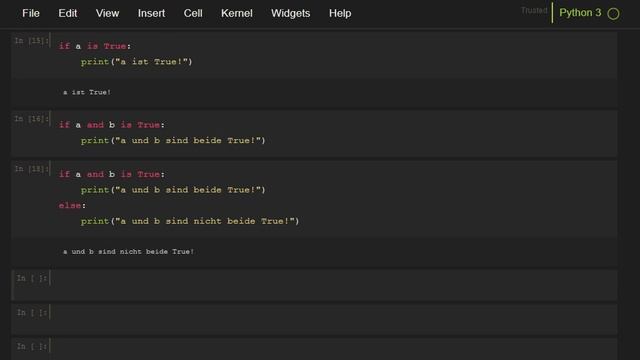Click into the second empty code cell
This screenshot has width=640, height=360.
333,319
